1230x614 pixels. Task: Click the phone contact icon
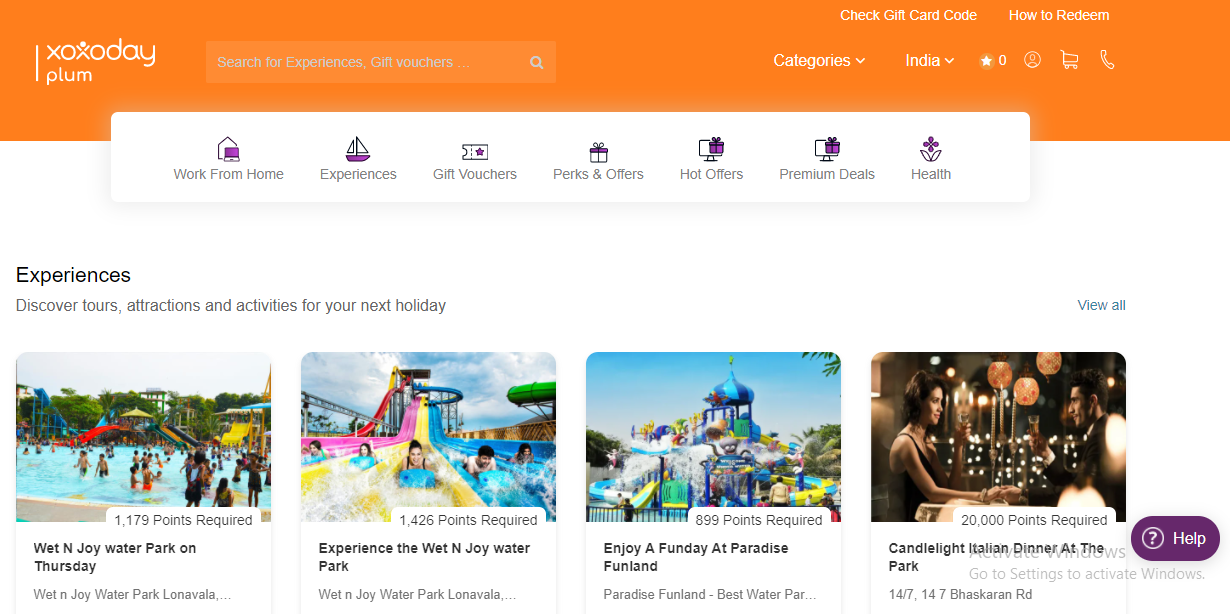point(1107,60)
